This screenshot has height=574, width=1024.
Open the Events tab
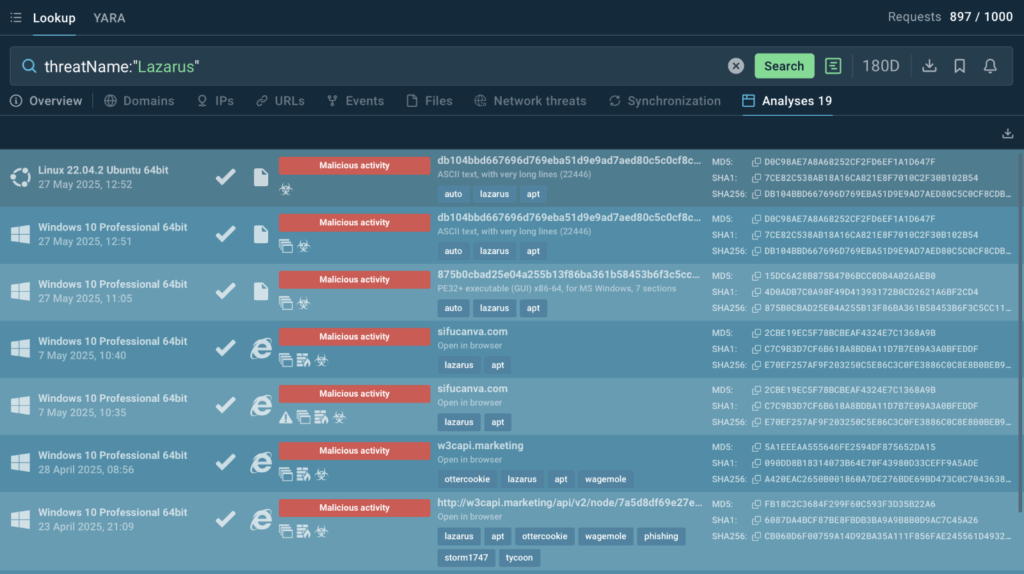pos(355,101)
